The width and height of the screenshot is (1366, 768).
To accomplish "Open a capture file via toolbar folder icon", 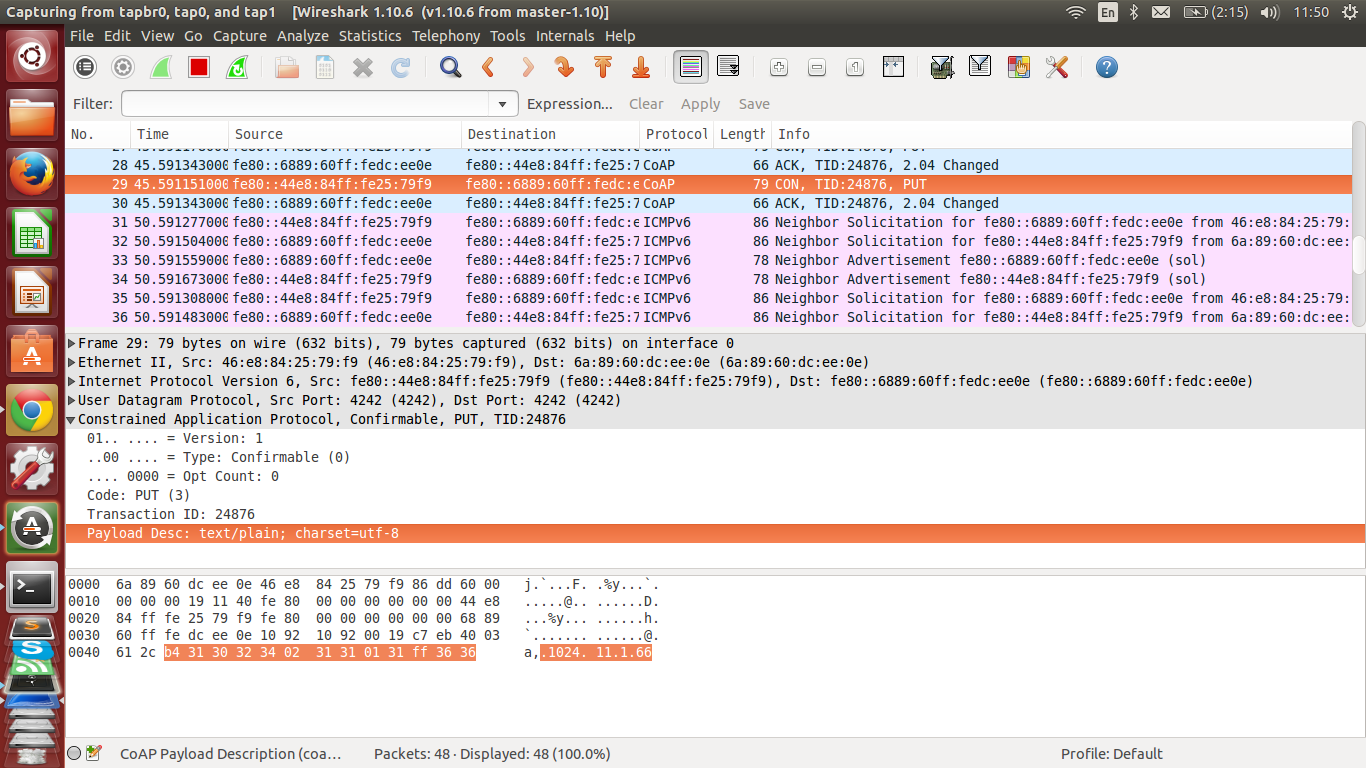I will (x=287, y=67).
